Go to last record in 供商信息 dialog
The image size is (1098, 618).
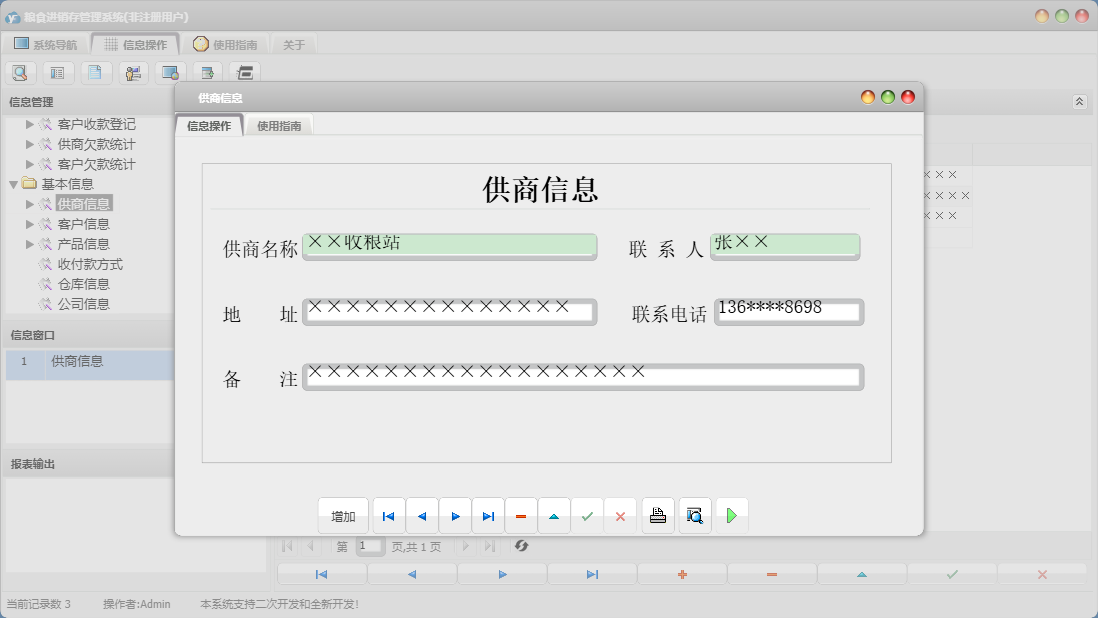[488, 516]
